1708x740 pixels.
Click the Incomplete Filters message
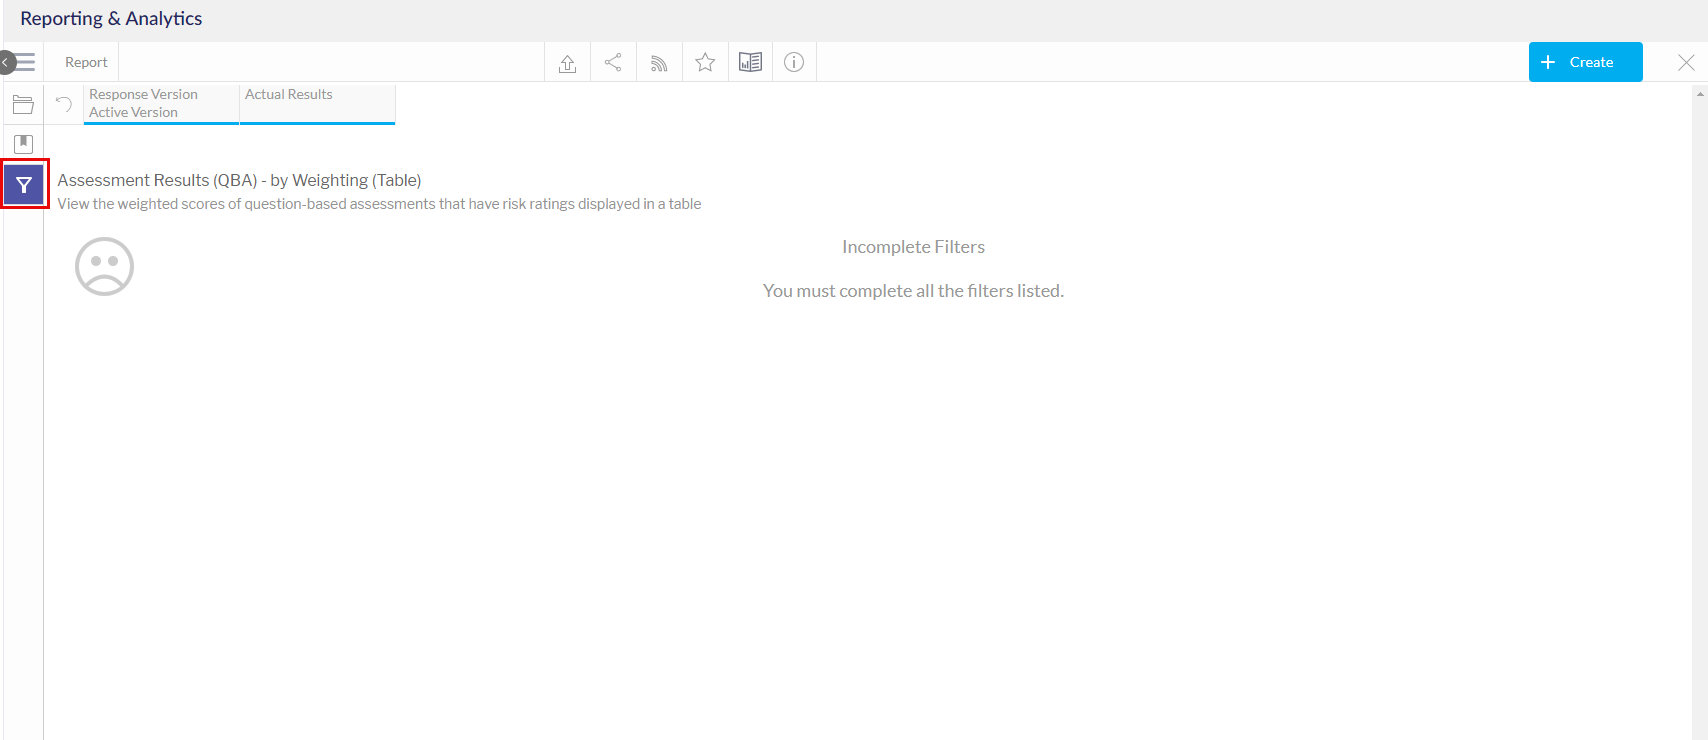913,247
